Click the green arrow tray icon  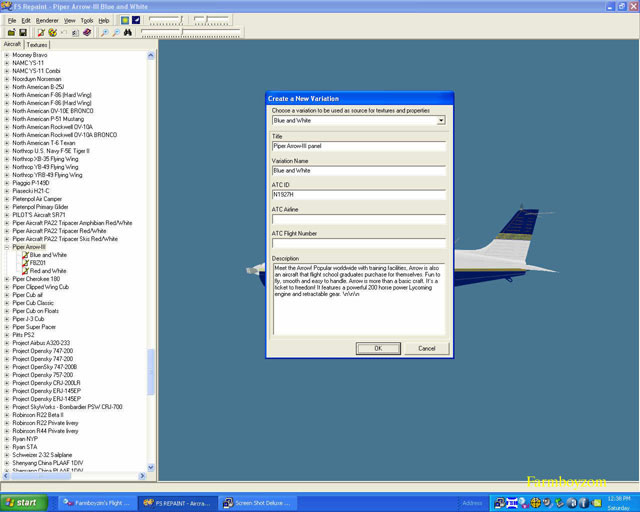(x=560, y=503)
